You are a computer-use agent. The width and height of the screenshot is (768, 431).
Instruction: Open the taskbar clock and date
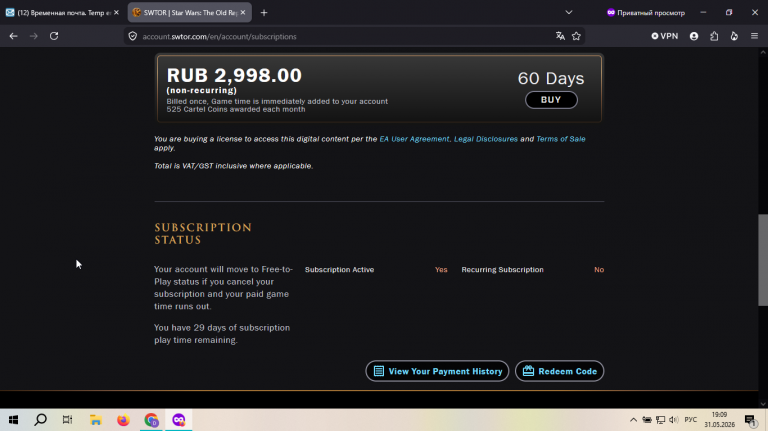tap(720, 420)
